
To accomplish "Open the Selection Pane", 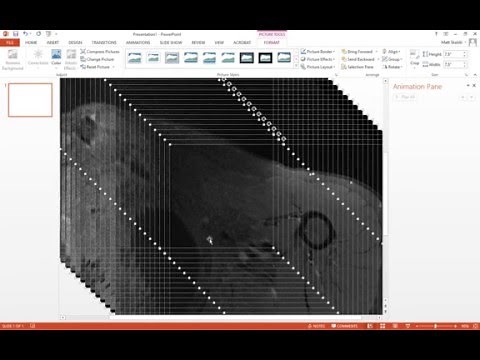I will (357, 67).
